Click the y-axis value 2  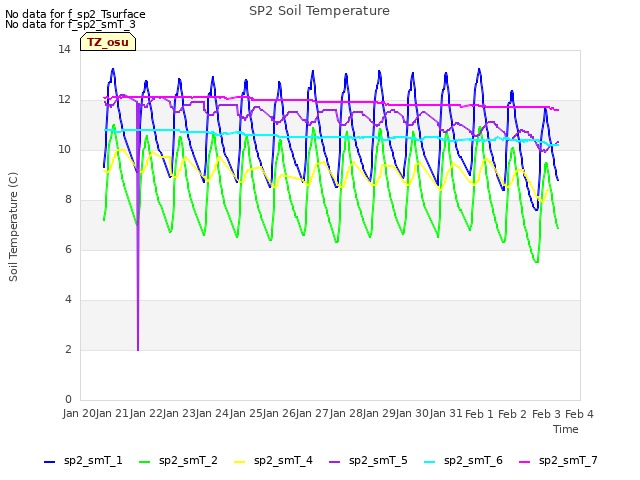click(68, 350)
